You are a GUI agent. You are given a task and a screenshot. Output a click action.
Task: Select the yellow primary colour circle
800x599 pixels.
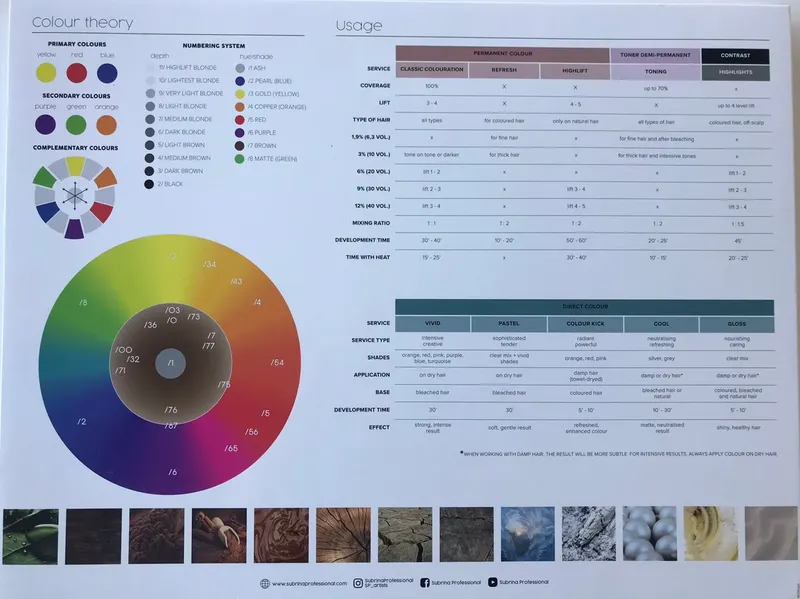pyautogui.click(x=46, y=72)
